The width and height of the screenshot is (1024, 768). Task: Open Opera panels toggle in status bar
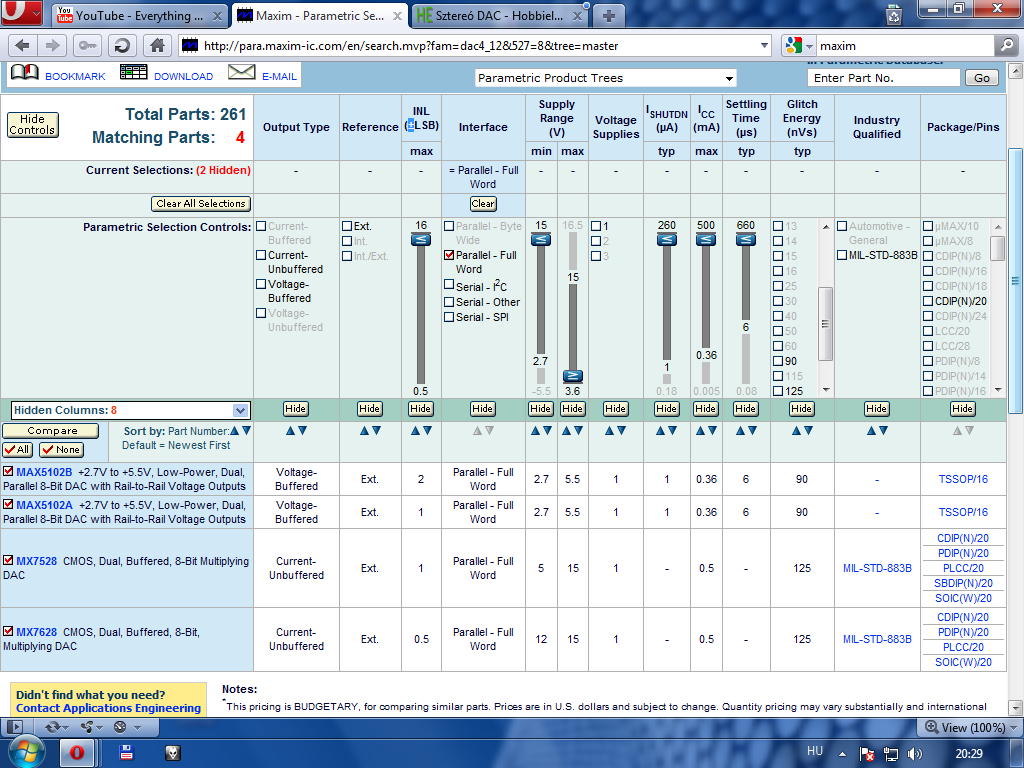coord(14,727)
